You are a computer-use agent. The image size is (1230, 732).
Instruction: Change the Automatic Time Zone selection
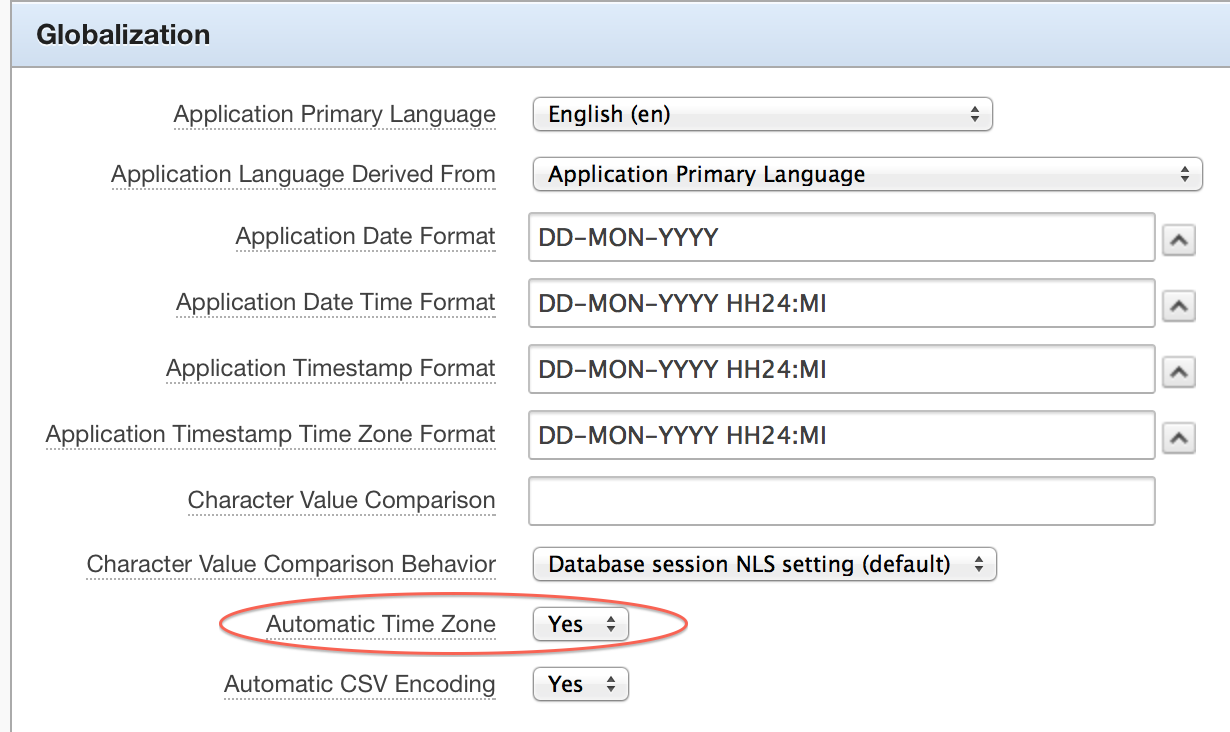point(580,623)
